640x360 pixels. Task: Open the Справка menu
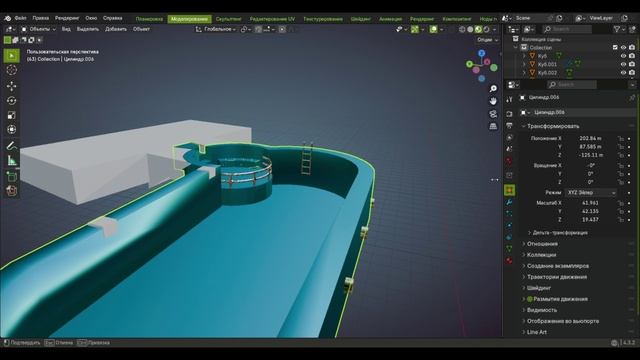tap(113, 18)
